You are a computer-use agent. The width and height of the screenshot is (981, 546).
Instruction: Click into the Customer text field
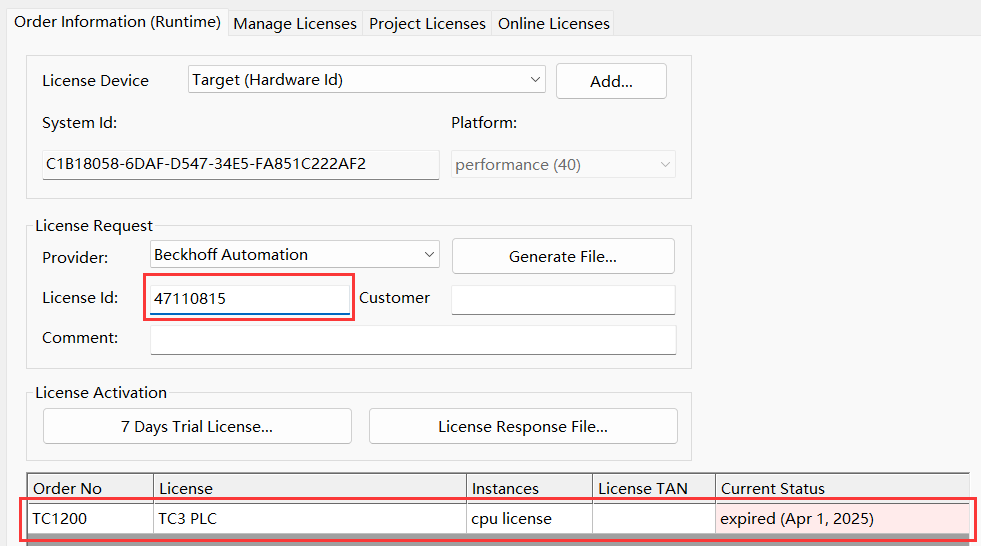tap(563, 299)
